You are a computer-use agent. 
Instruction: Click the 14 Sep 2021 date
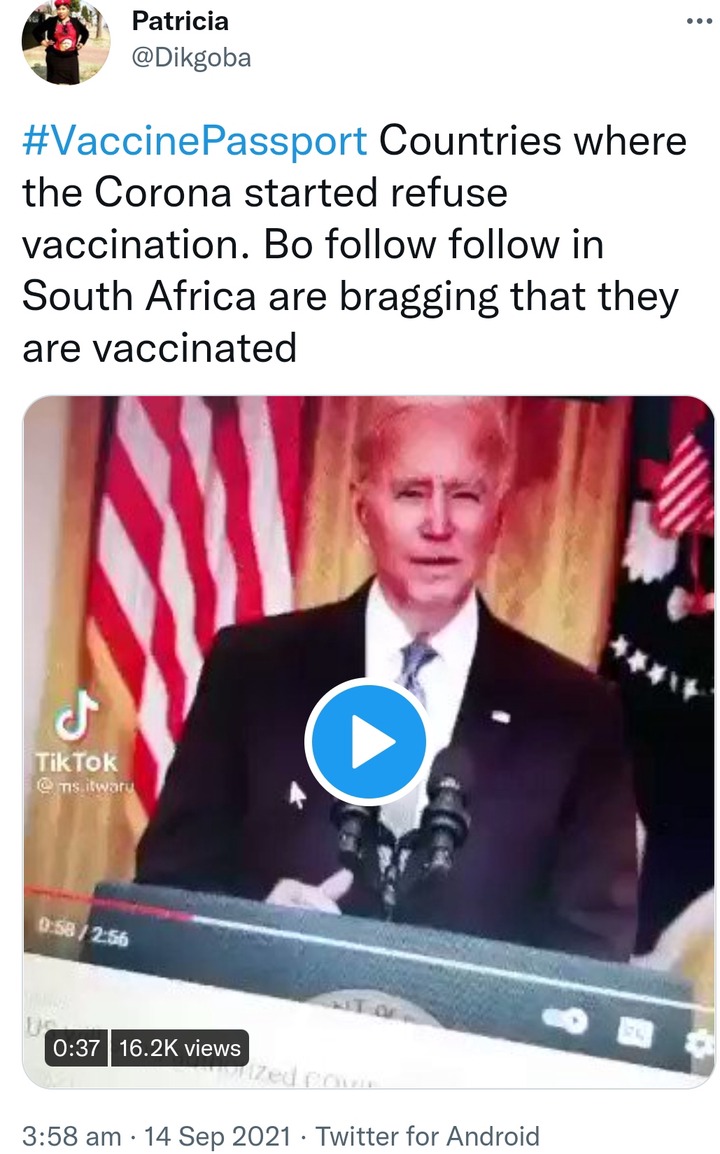(217, 1136)
